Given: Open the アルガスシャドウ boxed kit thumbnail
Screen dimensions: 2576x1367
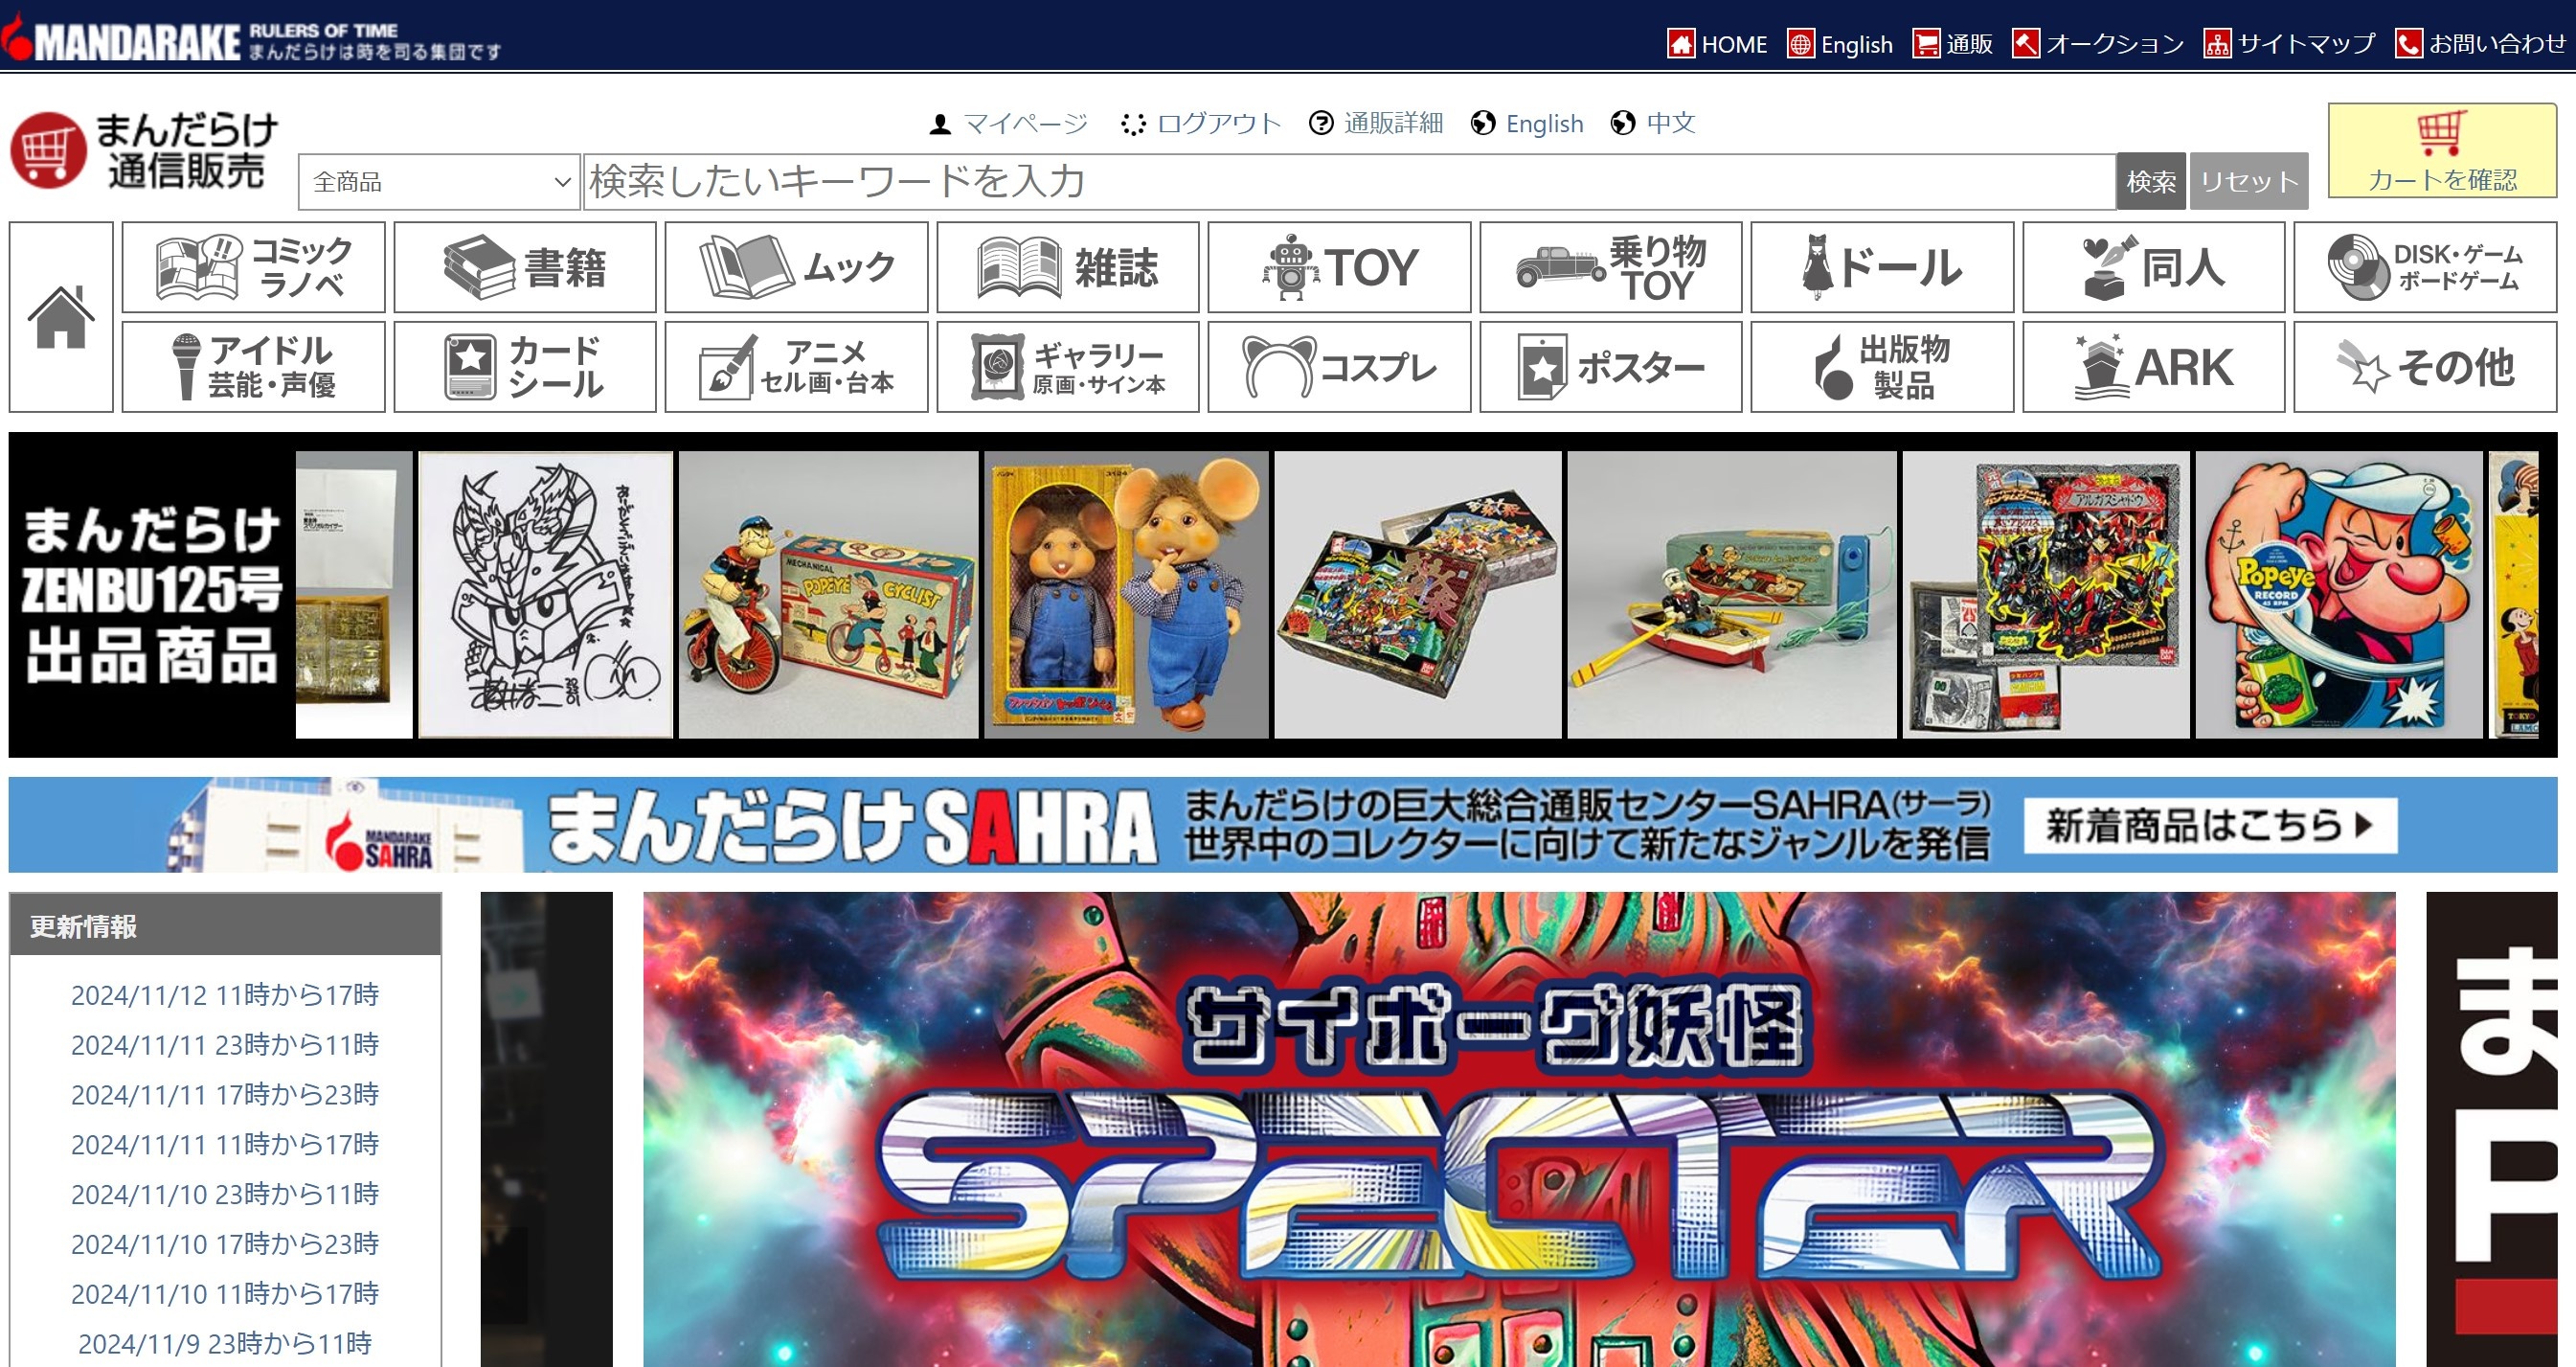Looking at the screenshot, I should coord(2046,595).
